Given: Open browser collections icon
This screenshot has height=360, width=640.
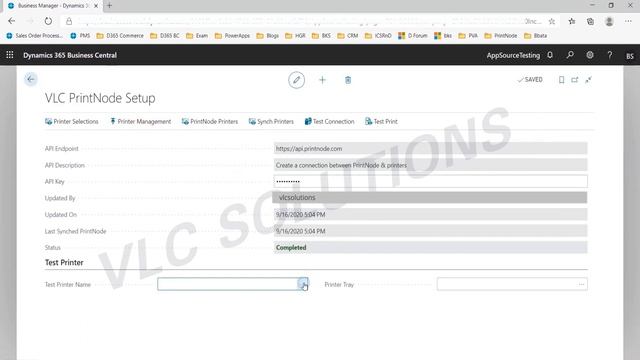Looking at the screenshot, I should coord(590,21).
